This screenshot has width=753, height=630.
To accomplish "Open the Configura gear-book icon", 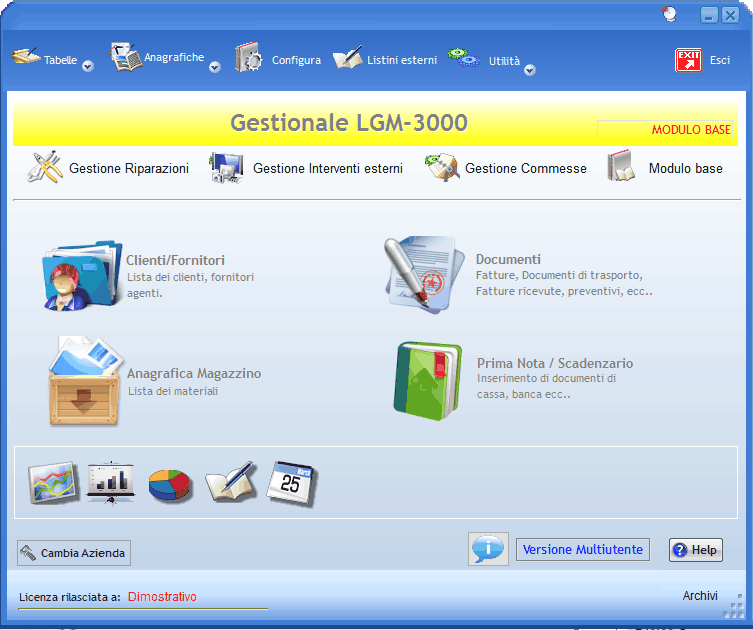I will (248, 58).
